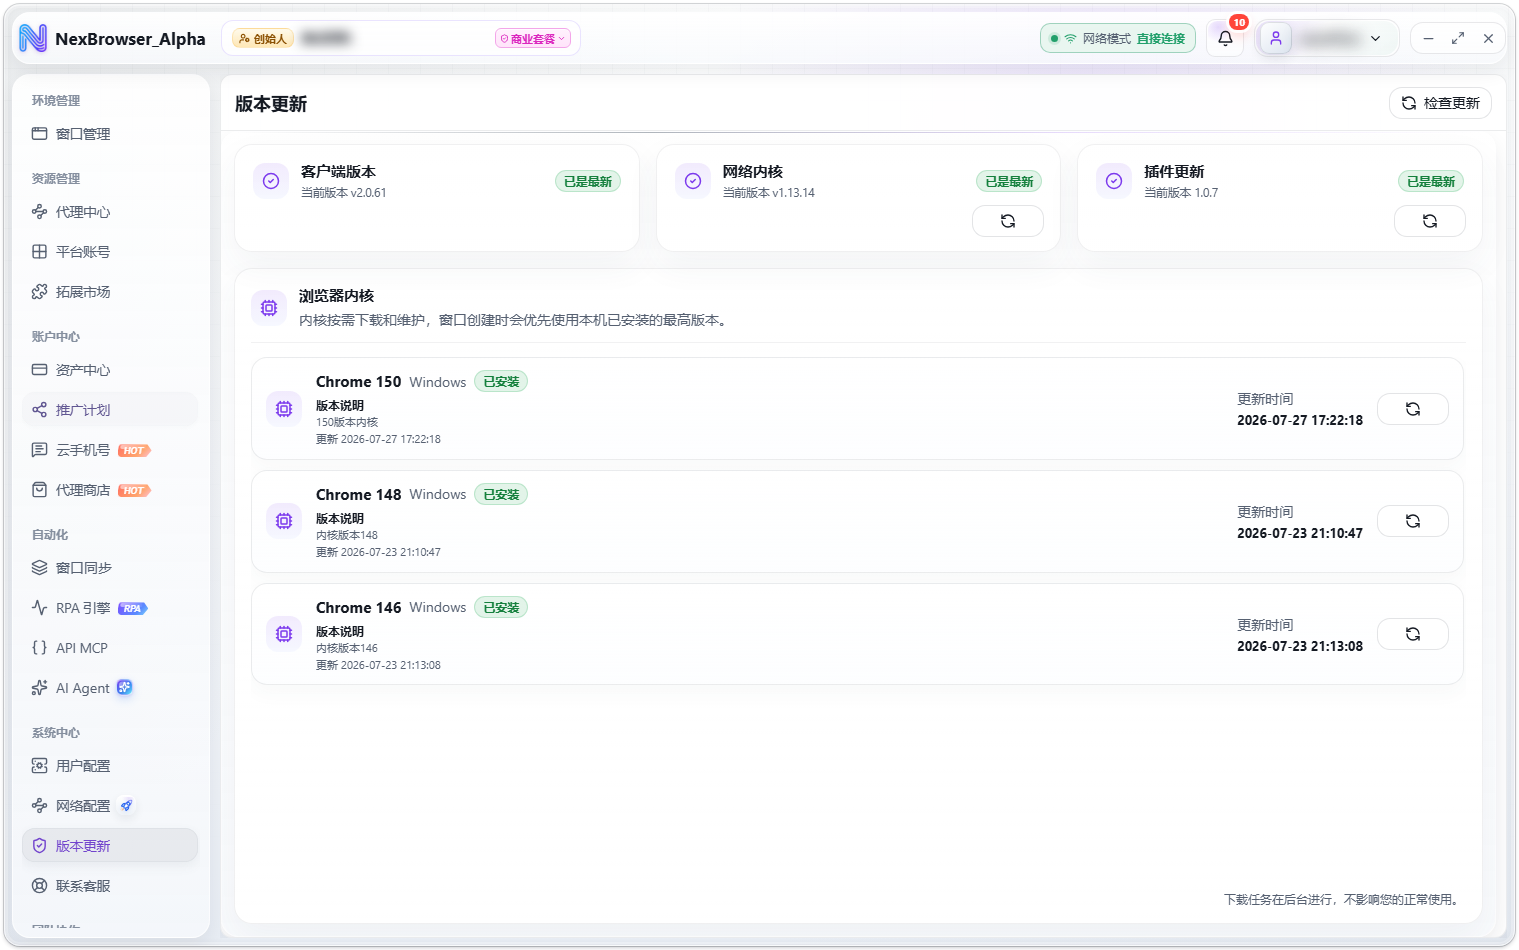Select 资产中心 in the sidebar
Image resolution: width=1519 pixels, height=950 pixels.
pos(110,370)
